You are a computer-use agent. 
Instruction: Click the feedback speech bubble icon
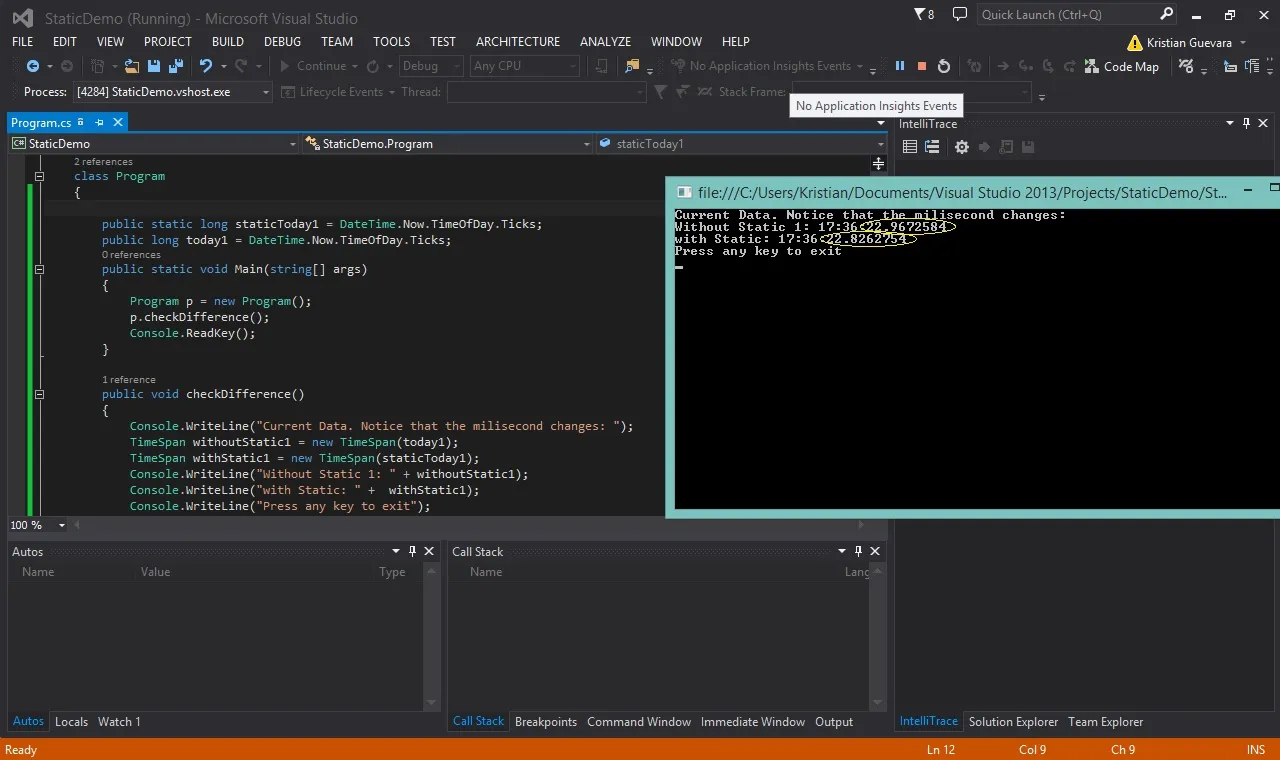960,14
